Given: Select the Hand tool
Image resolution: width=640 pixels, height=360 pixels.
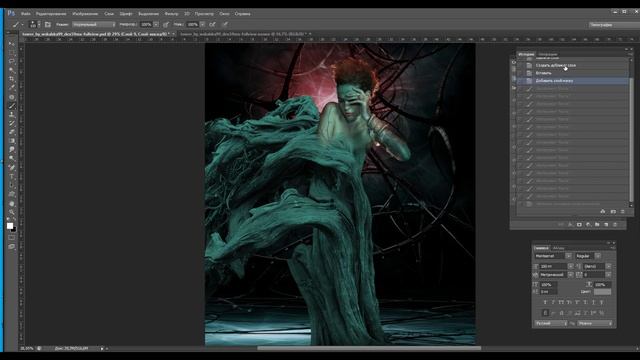Looking at the screenshot, I should 12,203.
